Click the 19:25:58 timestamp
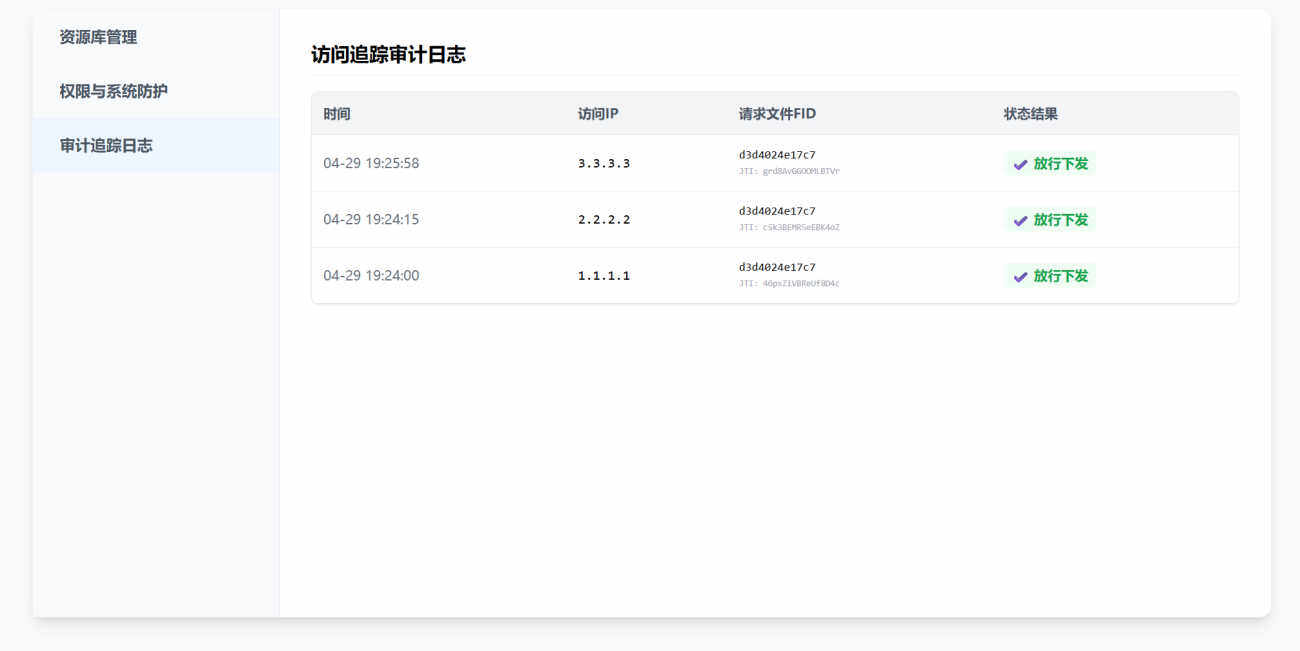This screenshot has width=1300, height=651. pyautogui.click(x=371, y=163)
